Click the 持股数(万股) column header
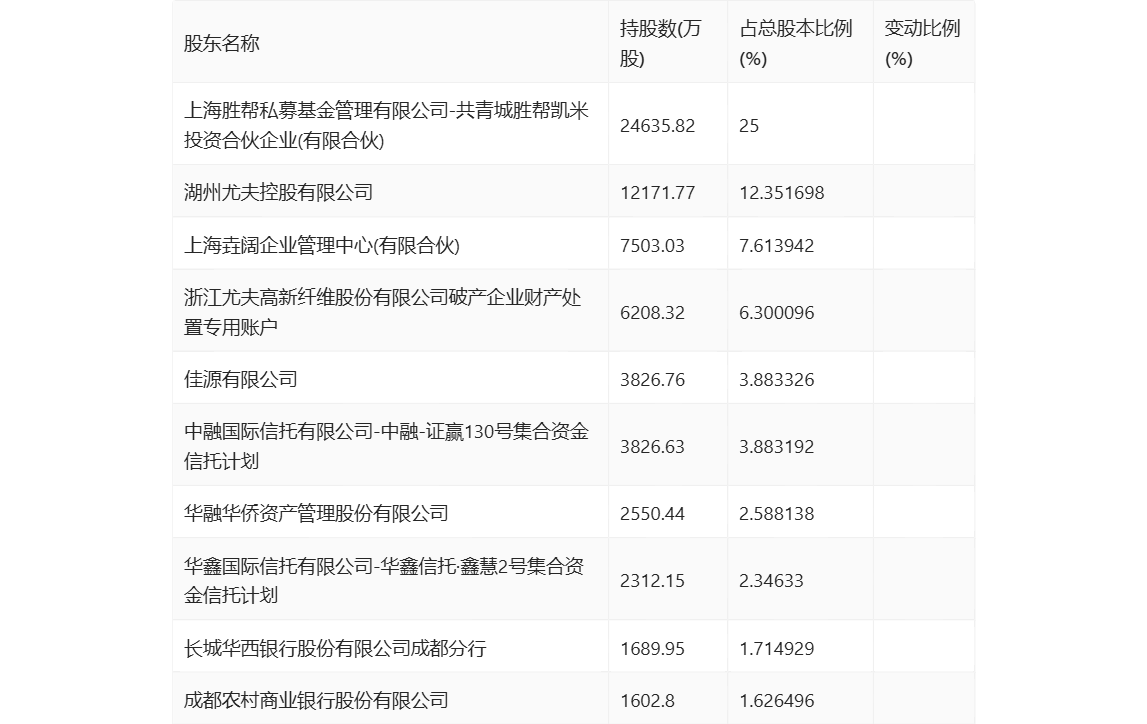Viewport: 1147px width, 724px height. point(661,43)
